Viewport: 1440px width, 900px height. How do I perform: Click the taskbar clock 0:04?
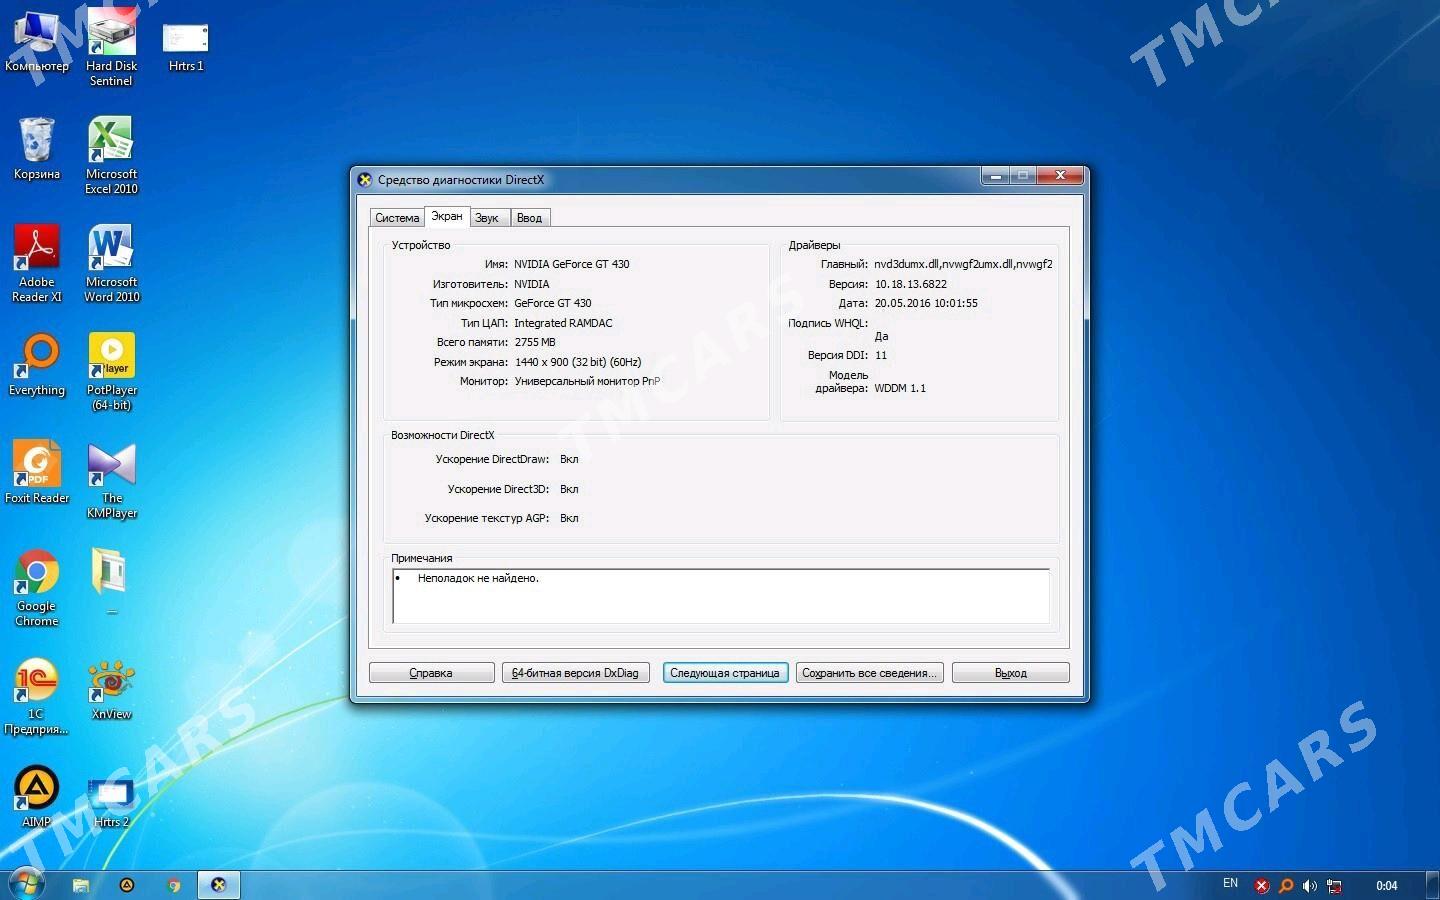[1386, 886]
